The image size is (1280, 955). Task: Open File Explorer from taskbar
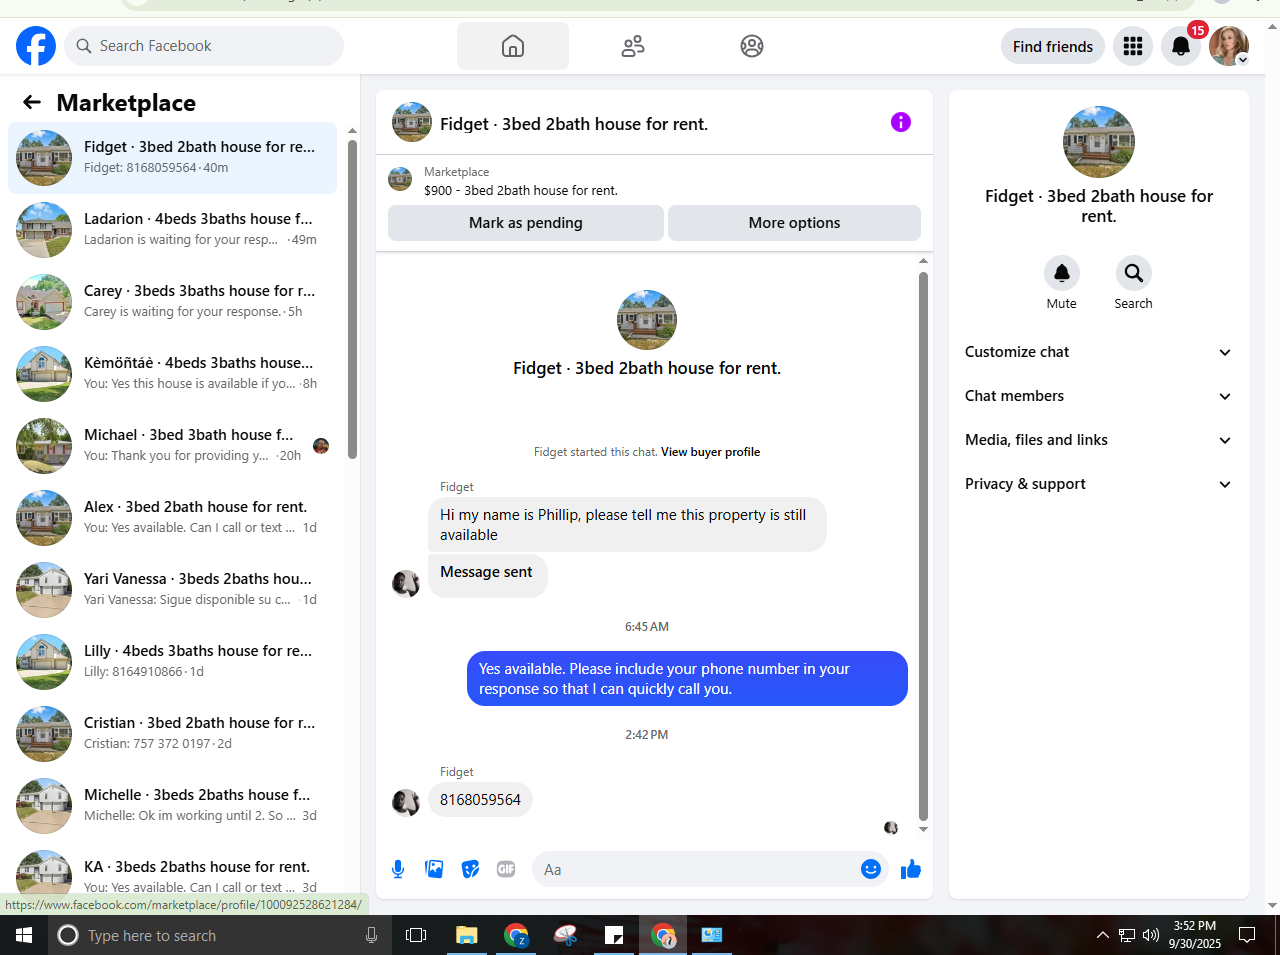tap(467, 935)
